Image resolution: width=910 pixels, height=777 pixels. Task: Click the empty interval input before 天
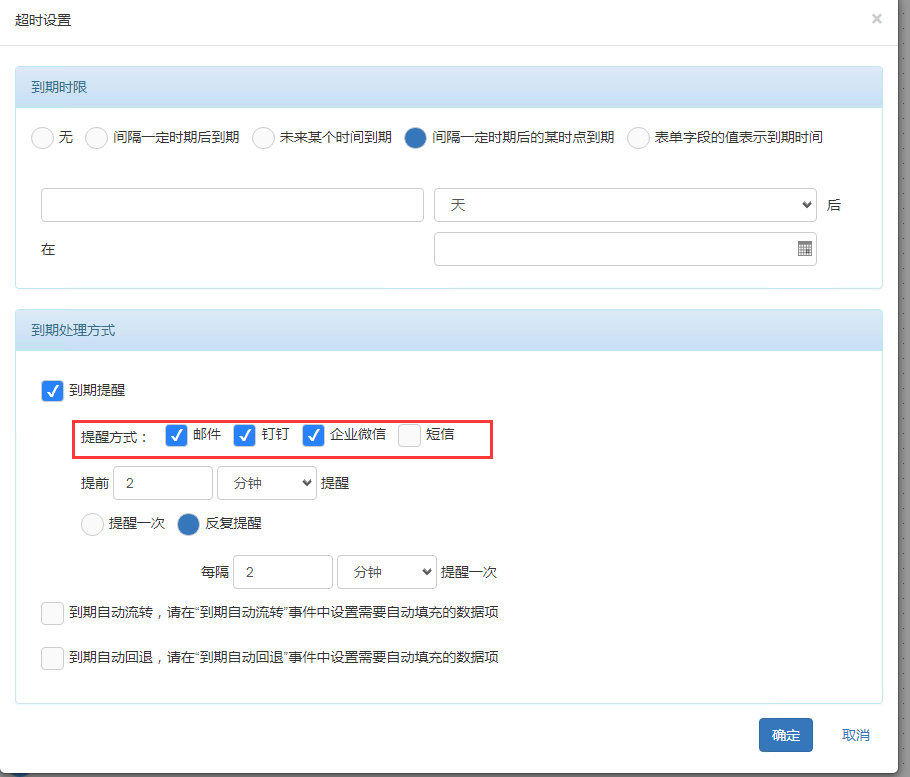click(x=232, y=205)
